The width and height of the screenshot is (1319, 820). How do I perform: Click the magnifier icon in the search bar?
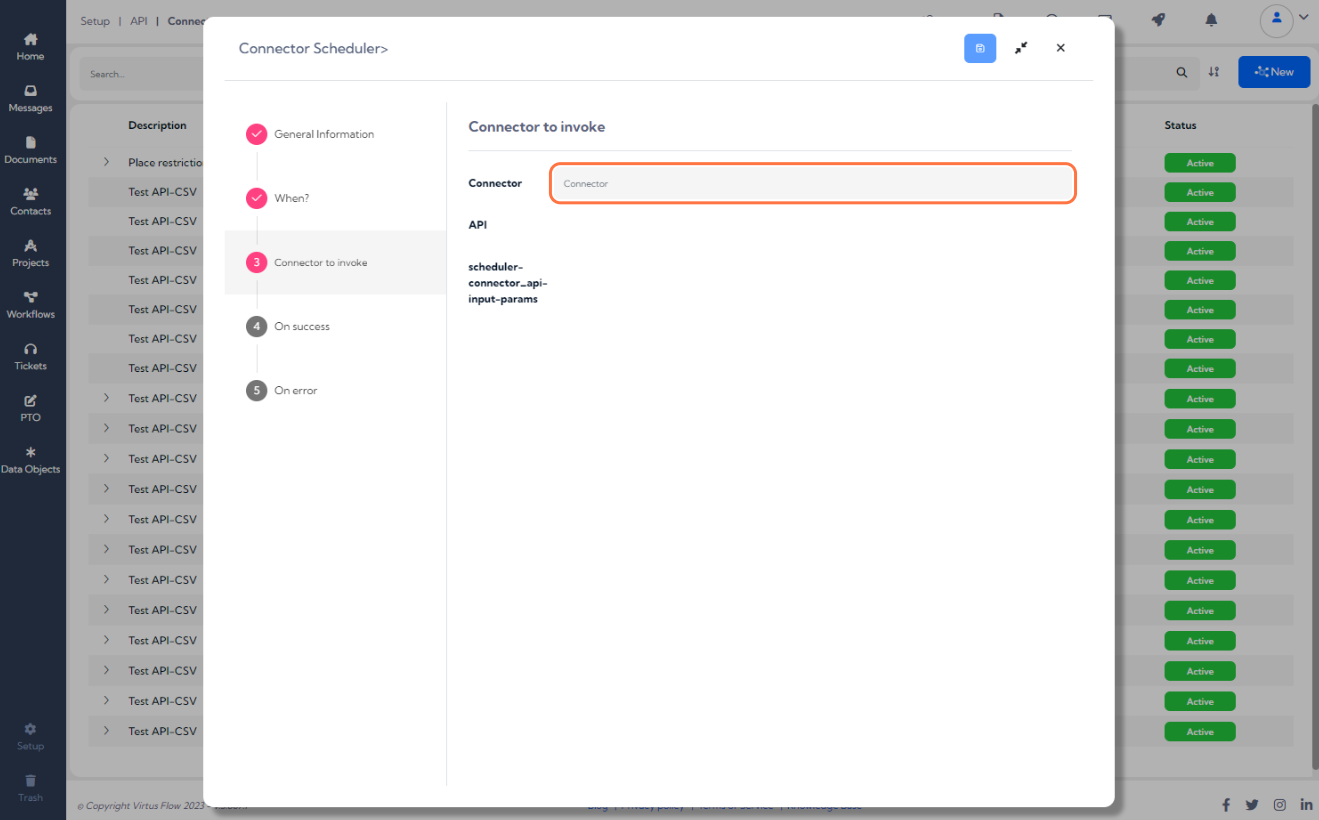click(1182, 72)
